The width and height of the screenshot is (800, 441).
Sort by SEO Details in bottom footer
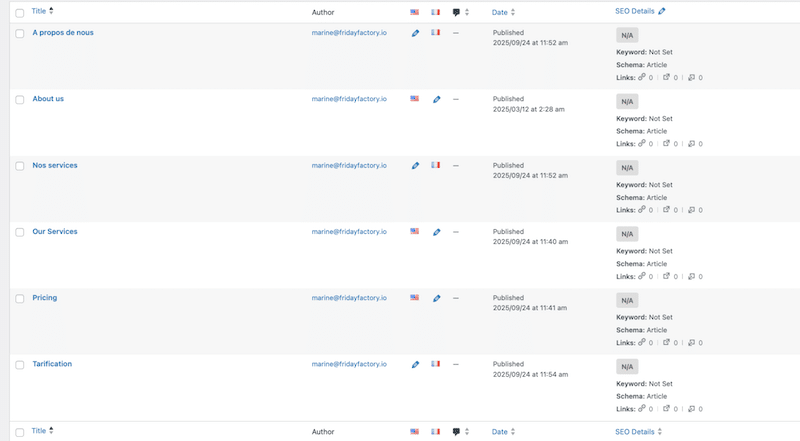coord(638,432)
